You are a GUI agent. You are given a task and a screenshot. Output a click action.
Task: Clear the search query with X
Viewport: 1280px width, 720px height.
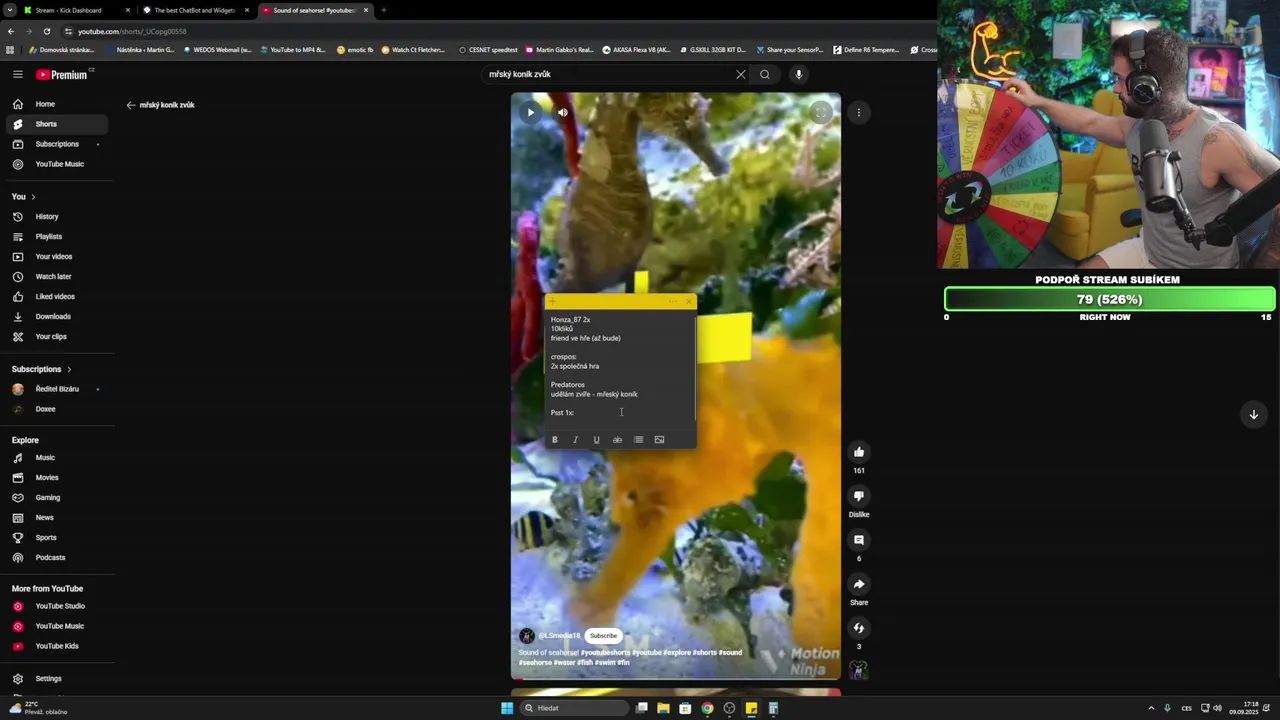(741, 74)
